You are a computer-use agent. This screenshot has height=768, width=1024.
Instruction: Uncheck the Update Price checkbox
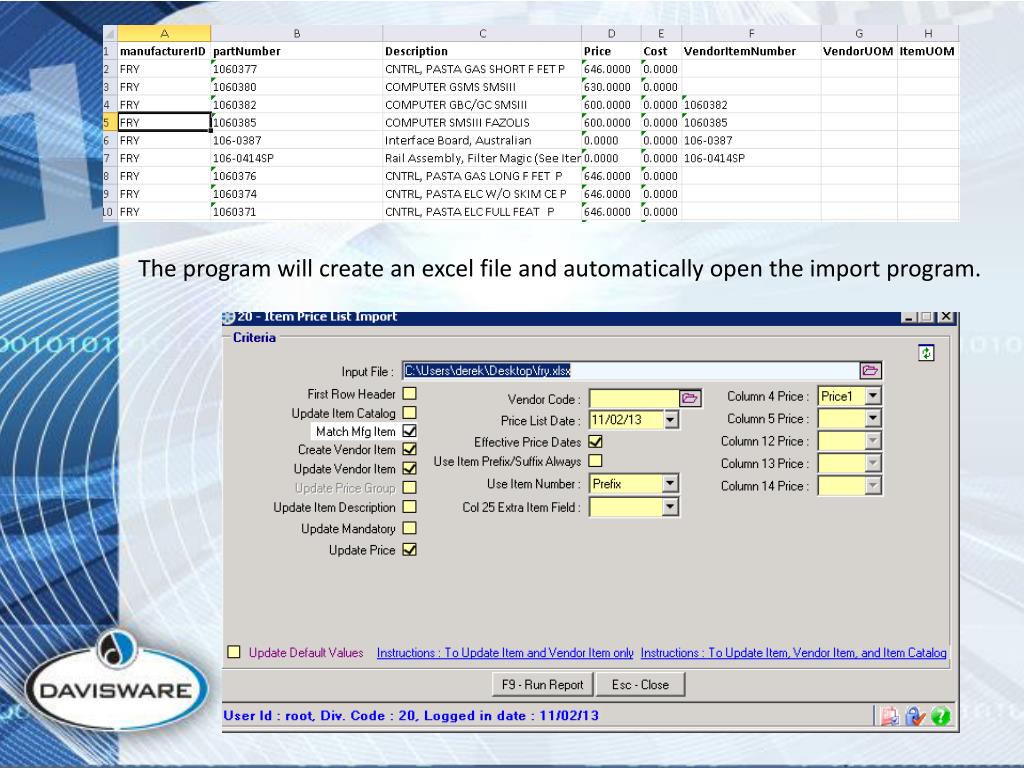(409, 550)
